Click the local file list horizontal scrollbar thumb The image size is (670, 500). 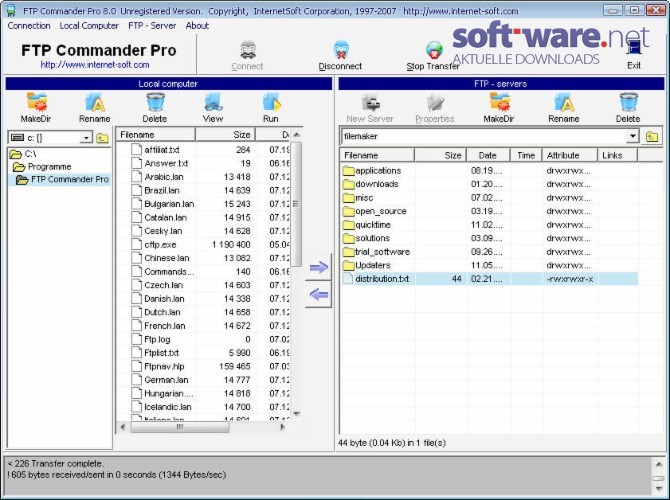(180, 426)
